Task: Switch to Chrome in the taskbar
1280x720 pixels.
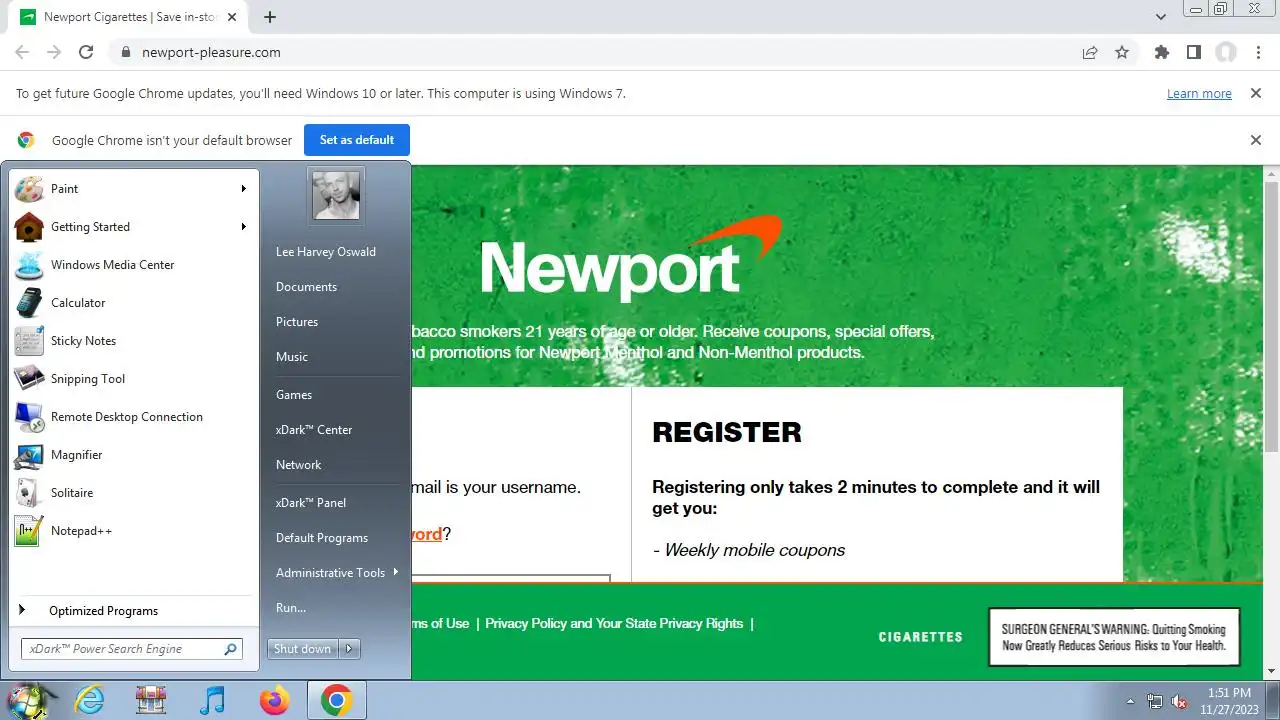Action: (336, 700)
